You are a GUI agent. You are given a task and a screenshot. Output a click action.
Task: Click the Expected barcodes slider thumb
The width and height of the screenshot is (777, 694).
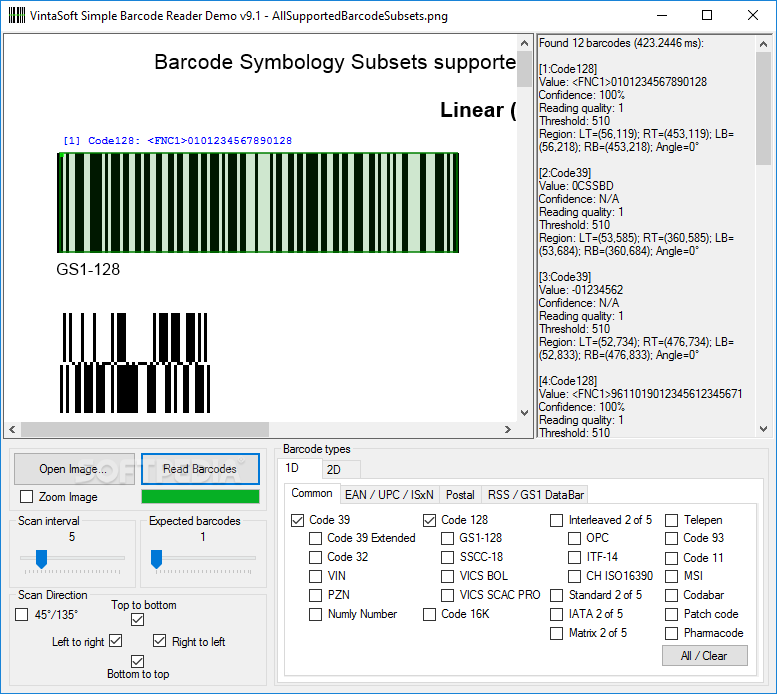[x=157, y=559]
